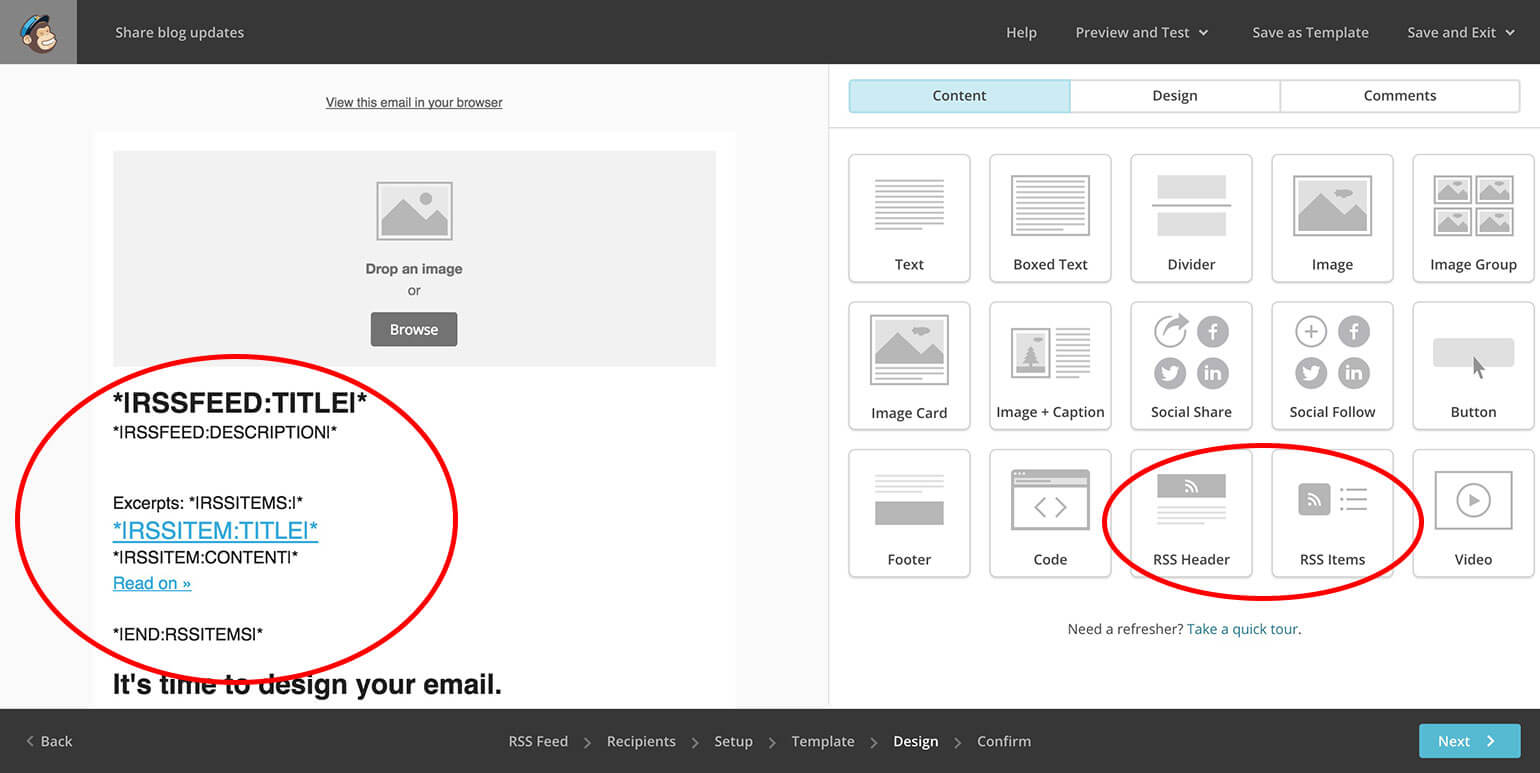Expand the Save and Exit menu
This screenshot has width=1540, height=773.
point(1460,32)
